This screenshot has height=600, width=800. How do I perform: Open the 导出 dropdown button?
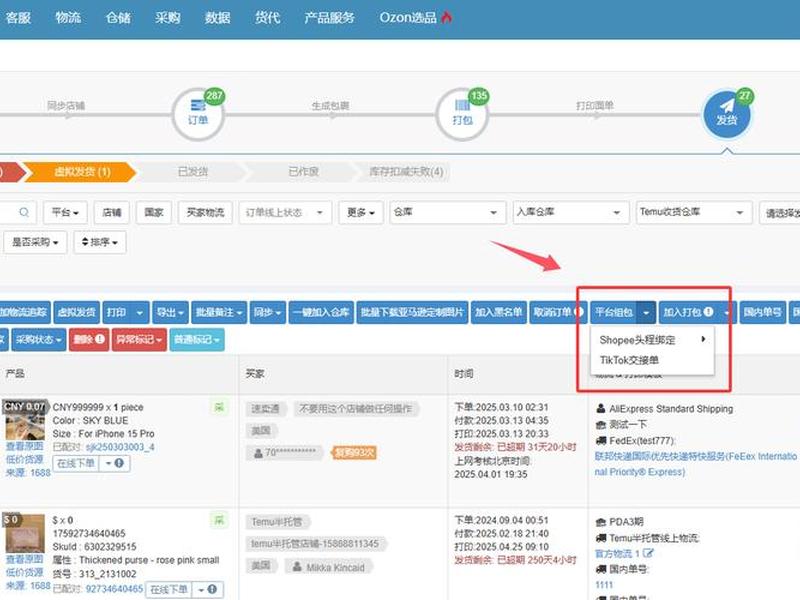[x=170, y=312]
